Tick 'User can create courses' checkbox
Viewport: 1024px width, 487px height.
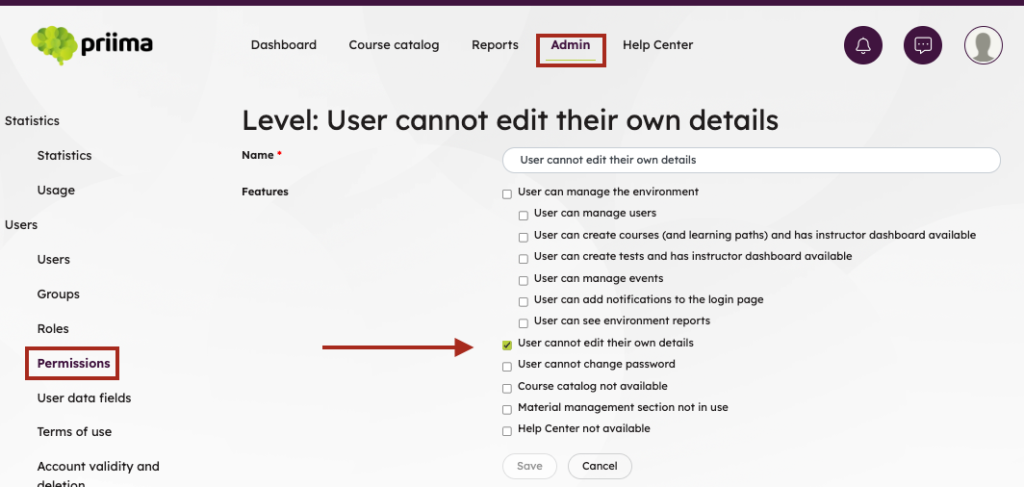(523, 238)
